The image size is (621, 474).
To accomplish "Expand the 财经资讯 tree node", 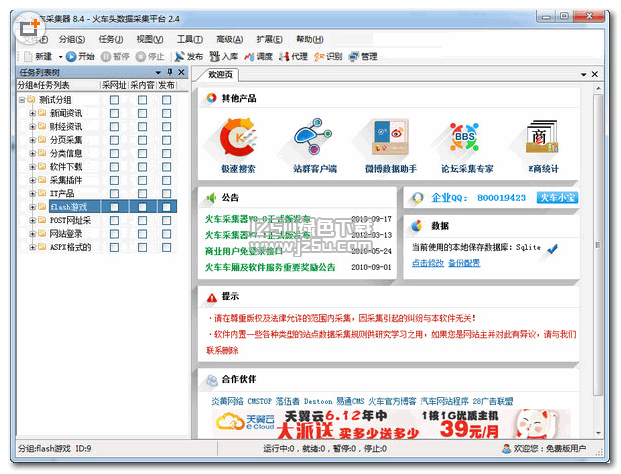I will 33,127.
